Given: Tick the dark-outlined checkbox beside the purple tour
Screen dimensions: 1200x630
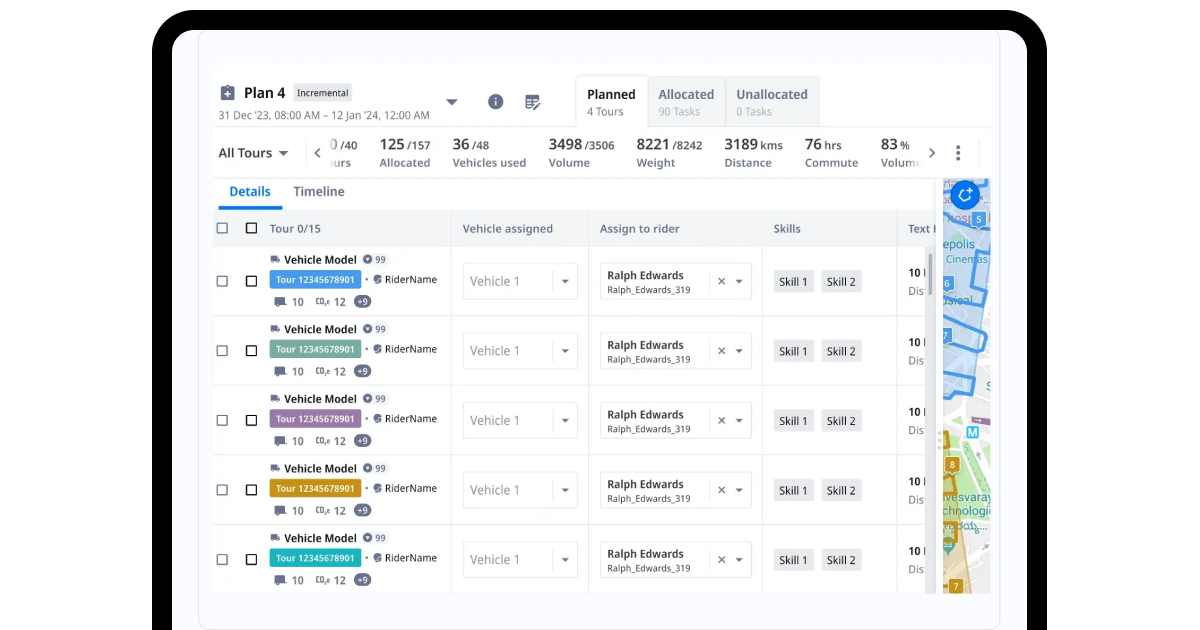Looking at the screenshot, I should point(251,420).
